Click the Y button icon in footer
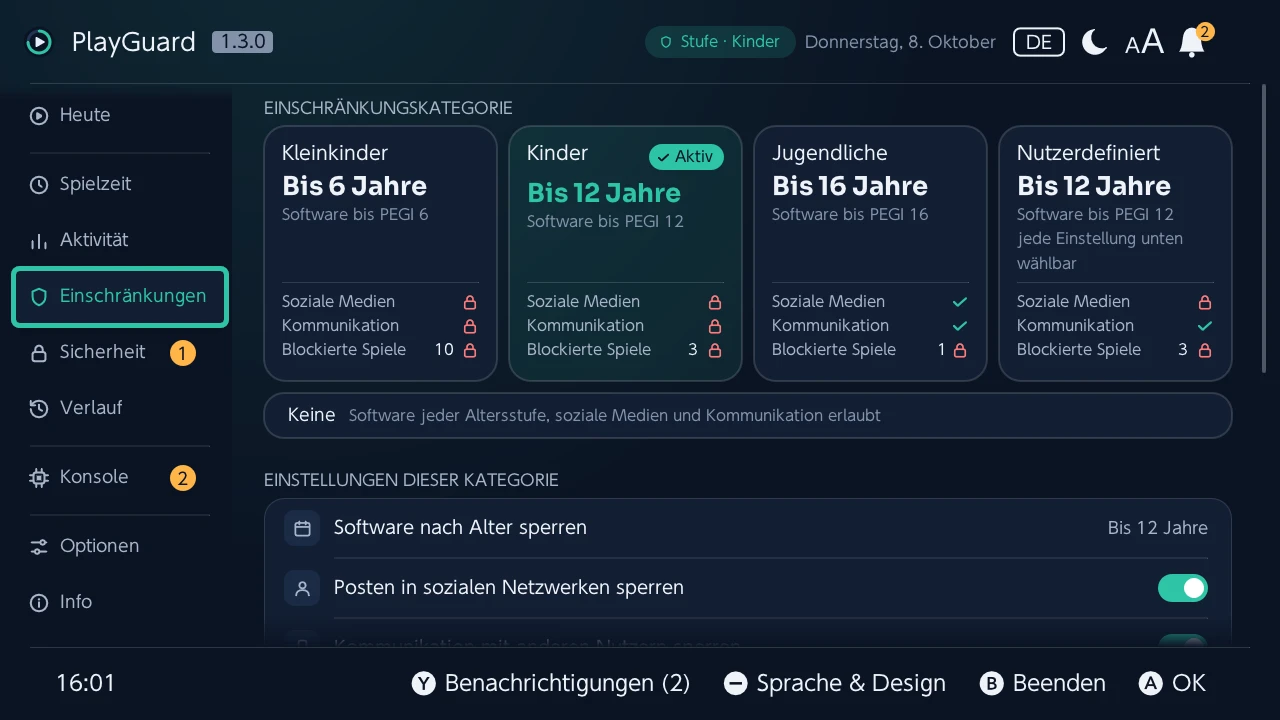 (424, 683)
